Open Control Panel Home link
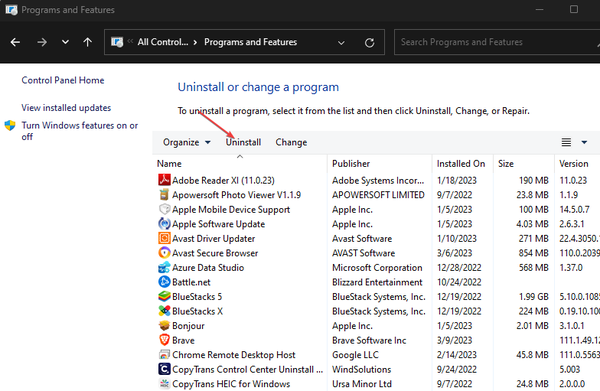The image size is (600, 391). [63, 80]
